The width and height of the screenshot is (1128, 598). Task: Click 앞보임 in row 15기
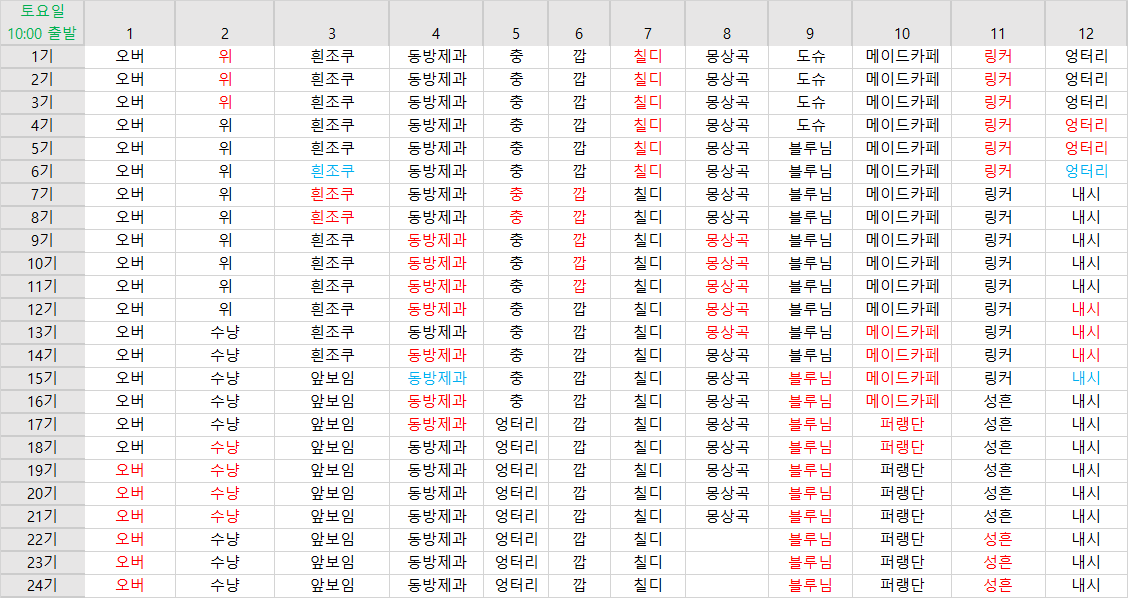332,378
